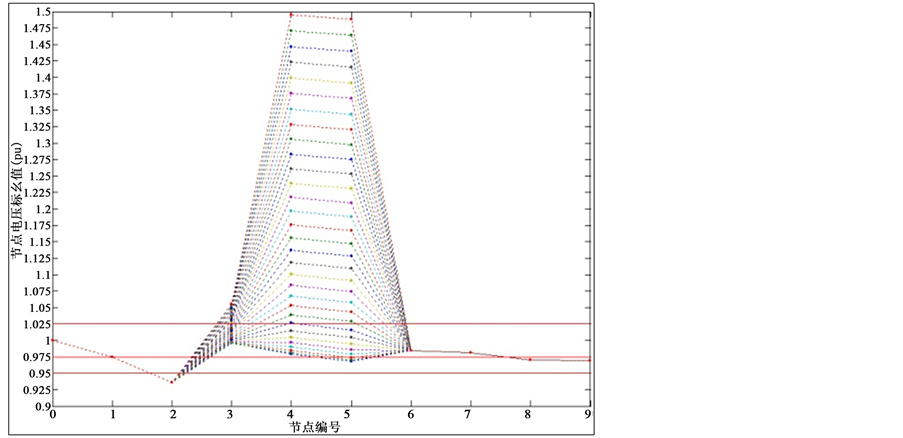Viewport: 903px width, 438px height.
Task: Click the topmost red data point at node 4
Action: [291, 15]
